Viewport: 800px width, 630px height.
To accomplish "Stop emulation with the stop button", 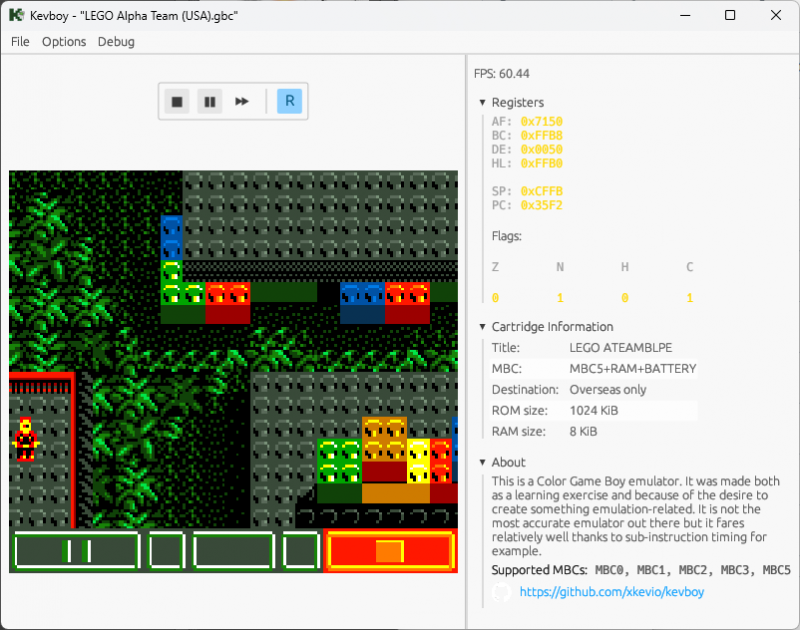I will coord(177,102).
